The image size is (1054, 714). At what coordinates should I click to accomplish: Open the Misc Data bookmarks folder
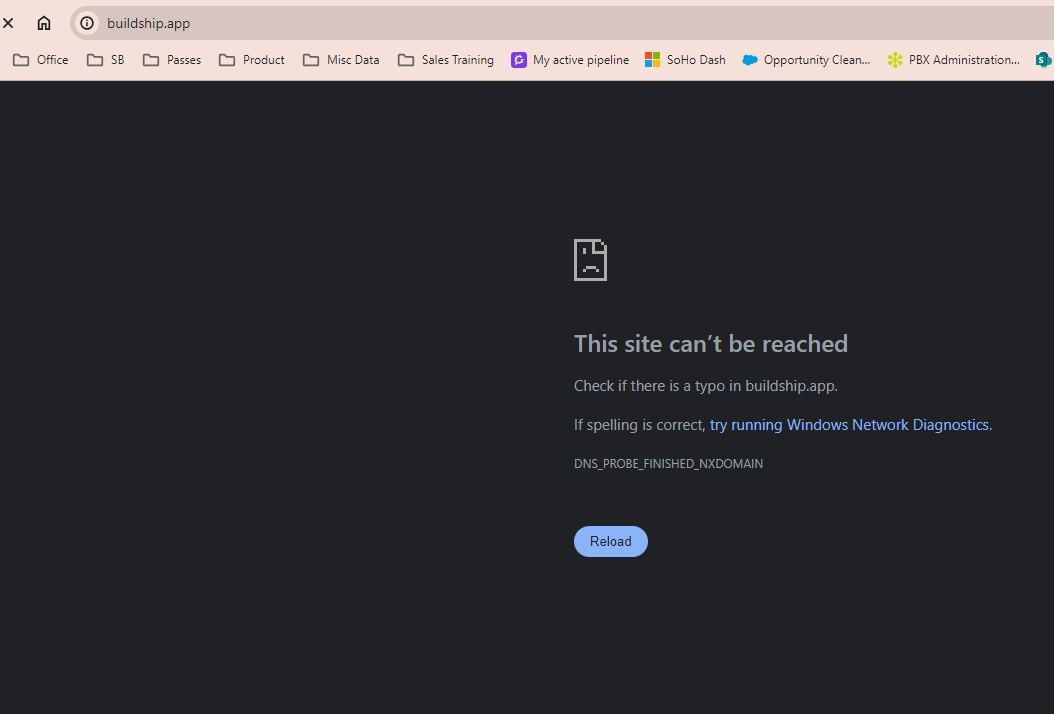[x=341, y=60]
